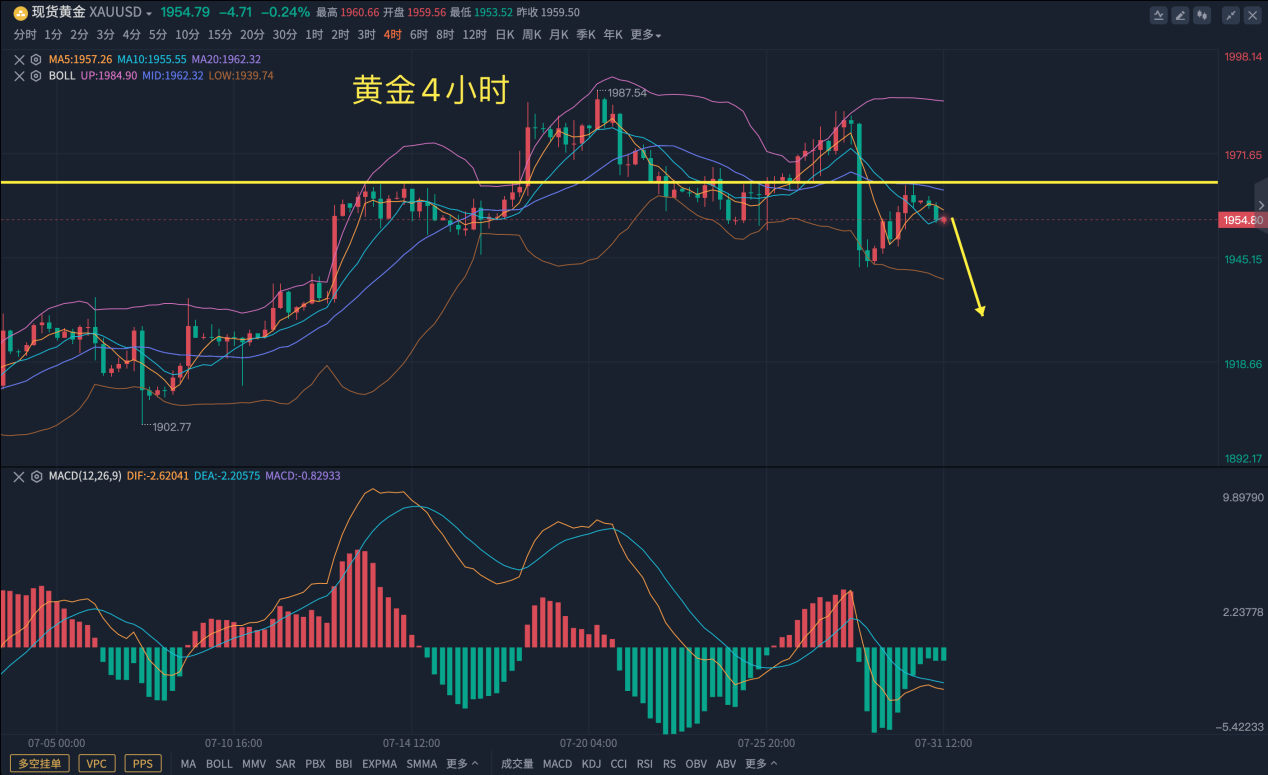Select the 1时 timeframe tab
The image size is (1268, 775).
point(314,35)
